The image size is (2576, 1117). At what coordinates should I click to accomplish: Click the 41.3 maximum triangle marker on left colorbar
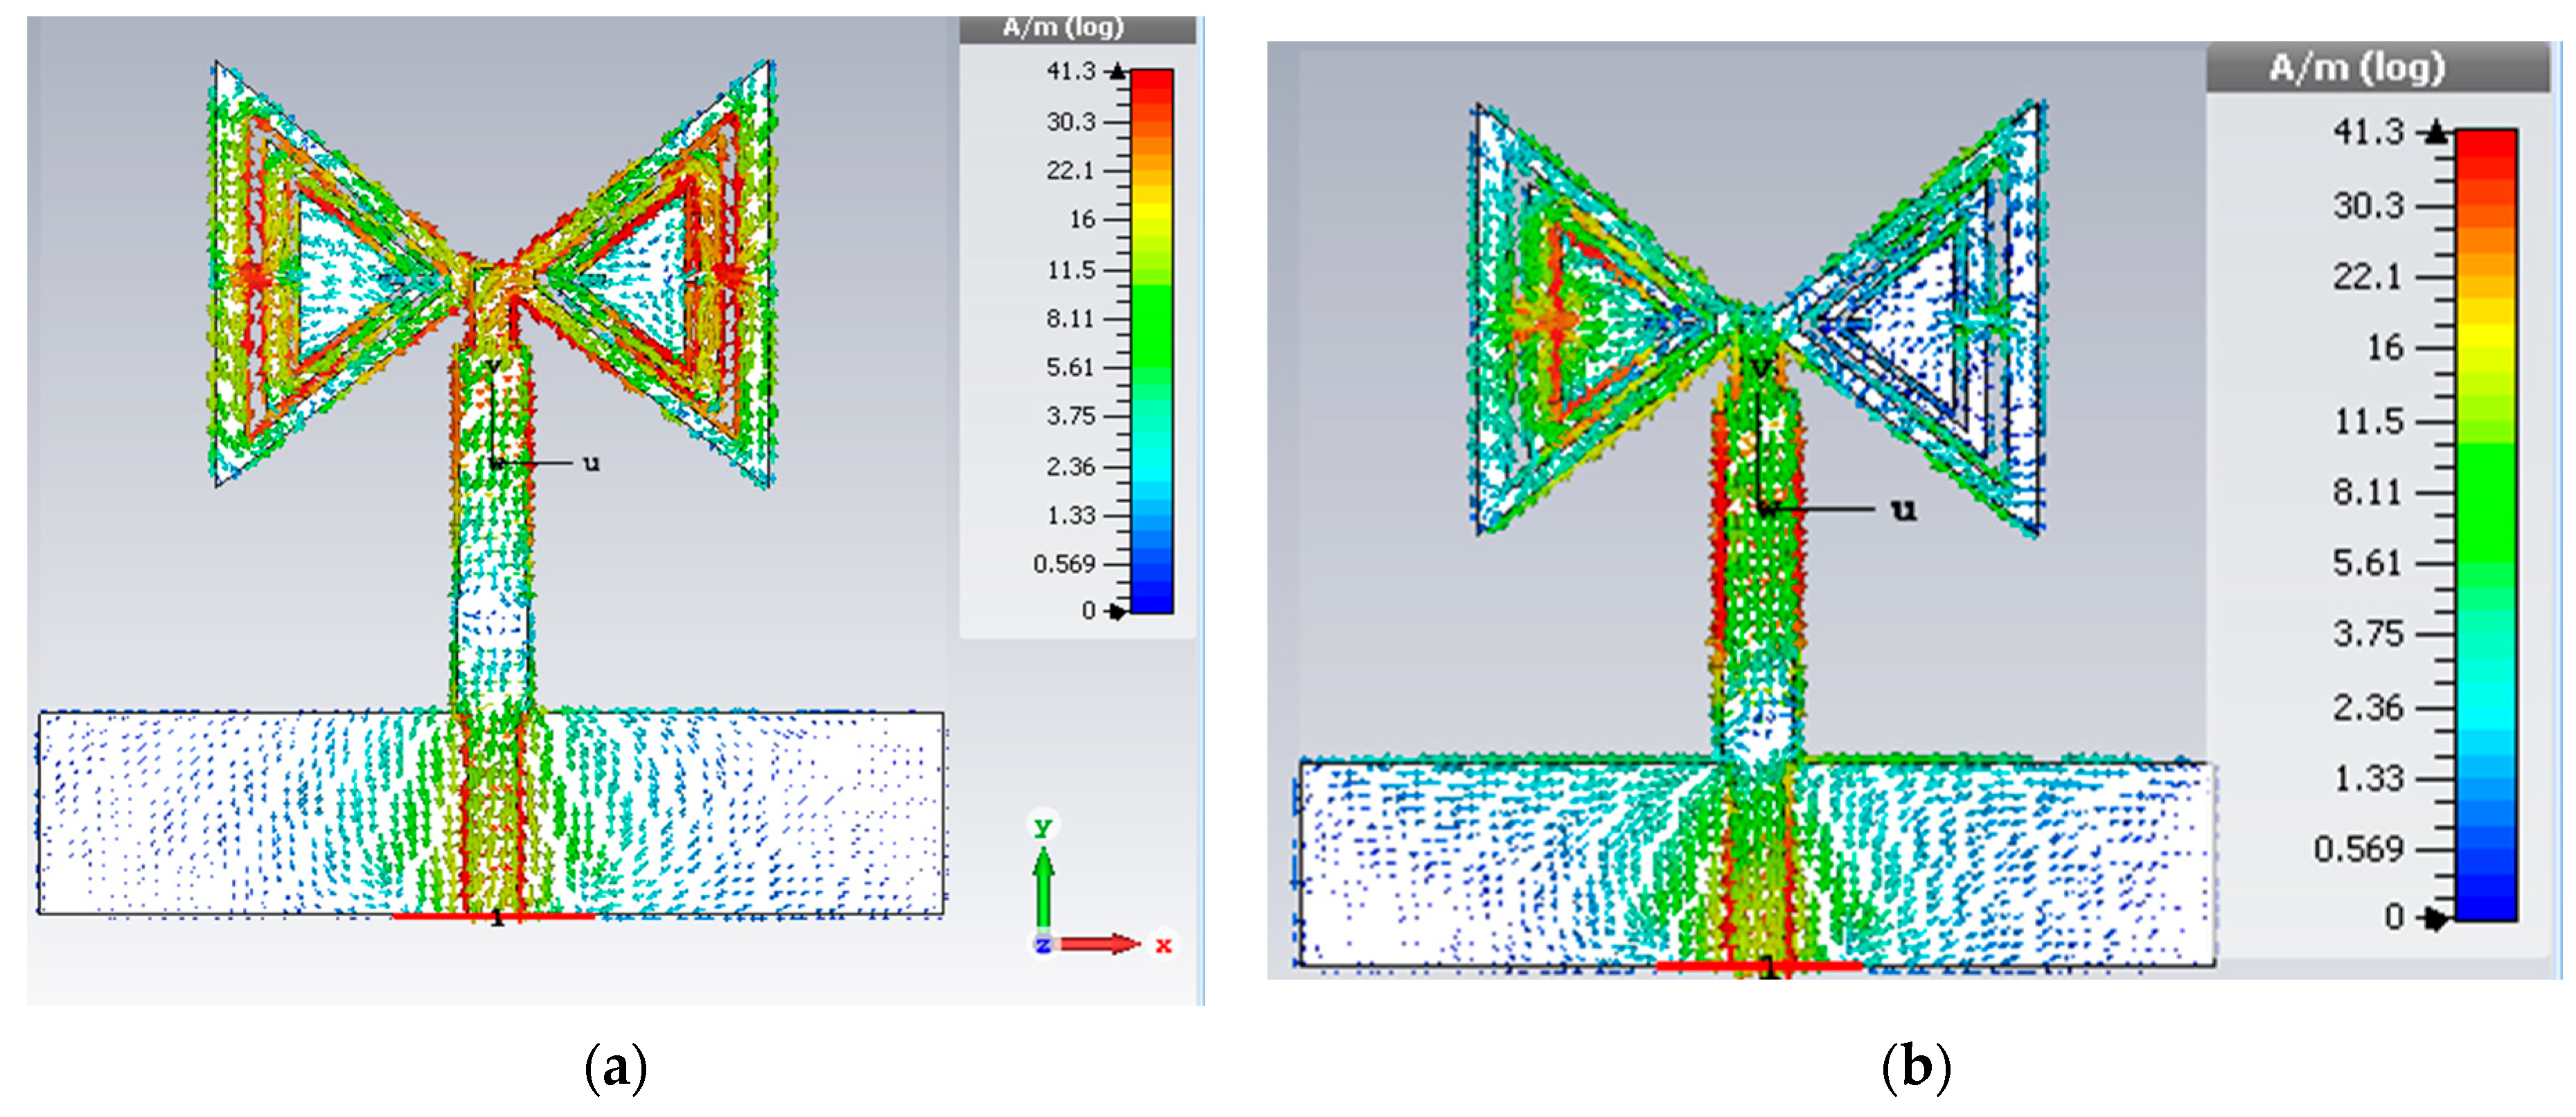pyautogui.click(x=1118, y=71)
